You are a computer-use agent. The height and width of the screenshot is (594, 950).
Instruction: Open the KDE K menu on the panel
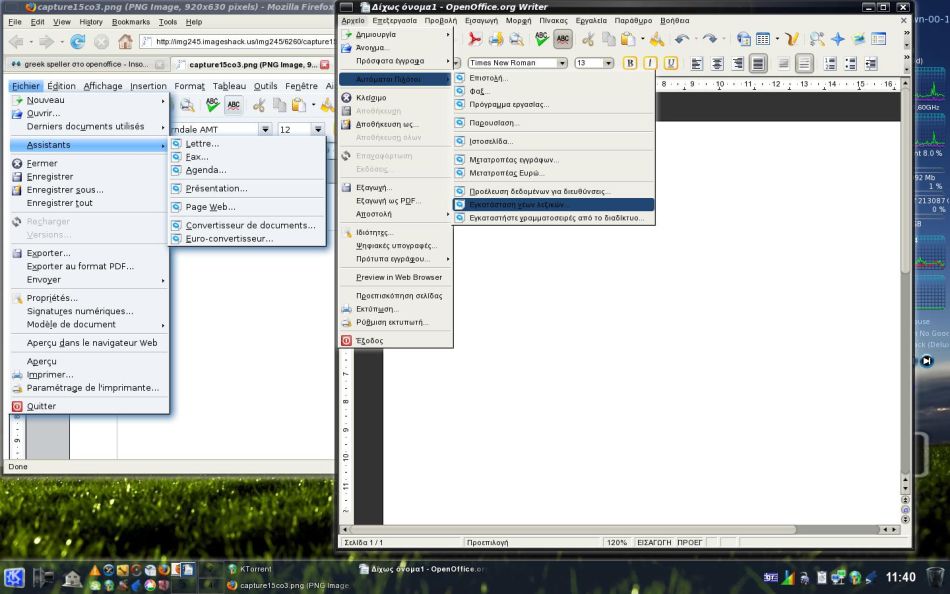(14, 578)
